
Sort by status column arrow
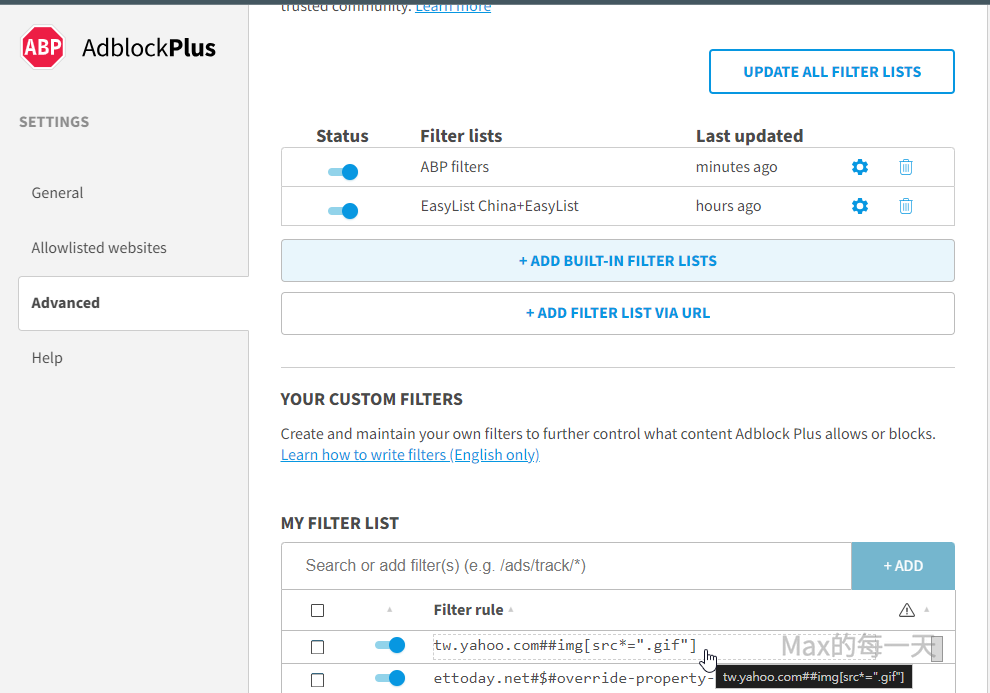(389, 610)
